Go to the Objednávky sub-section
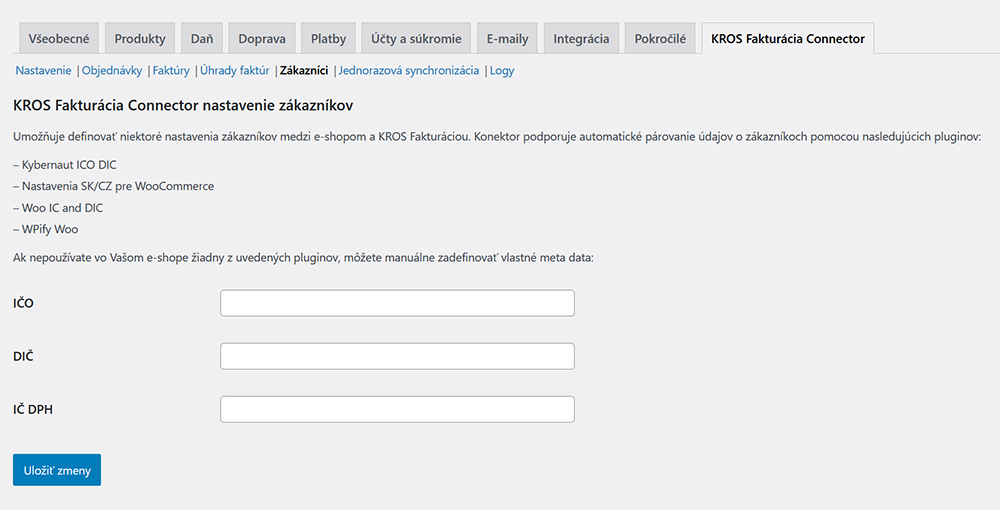The height and width of the screenshot is (510, 1000). click(112, 71)
